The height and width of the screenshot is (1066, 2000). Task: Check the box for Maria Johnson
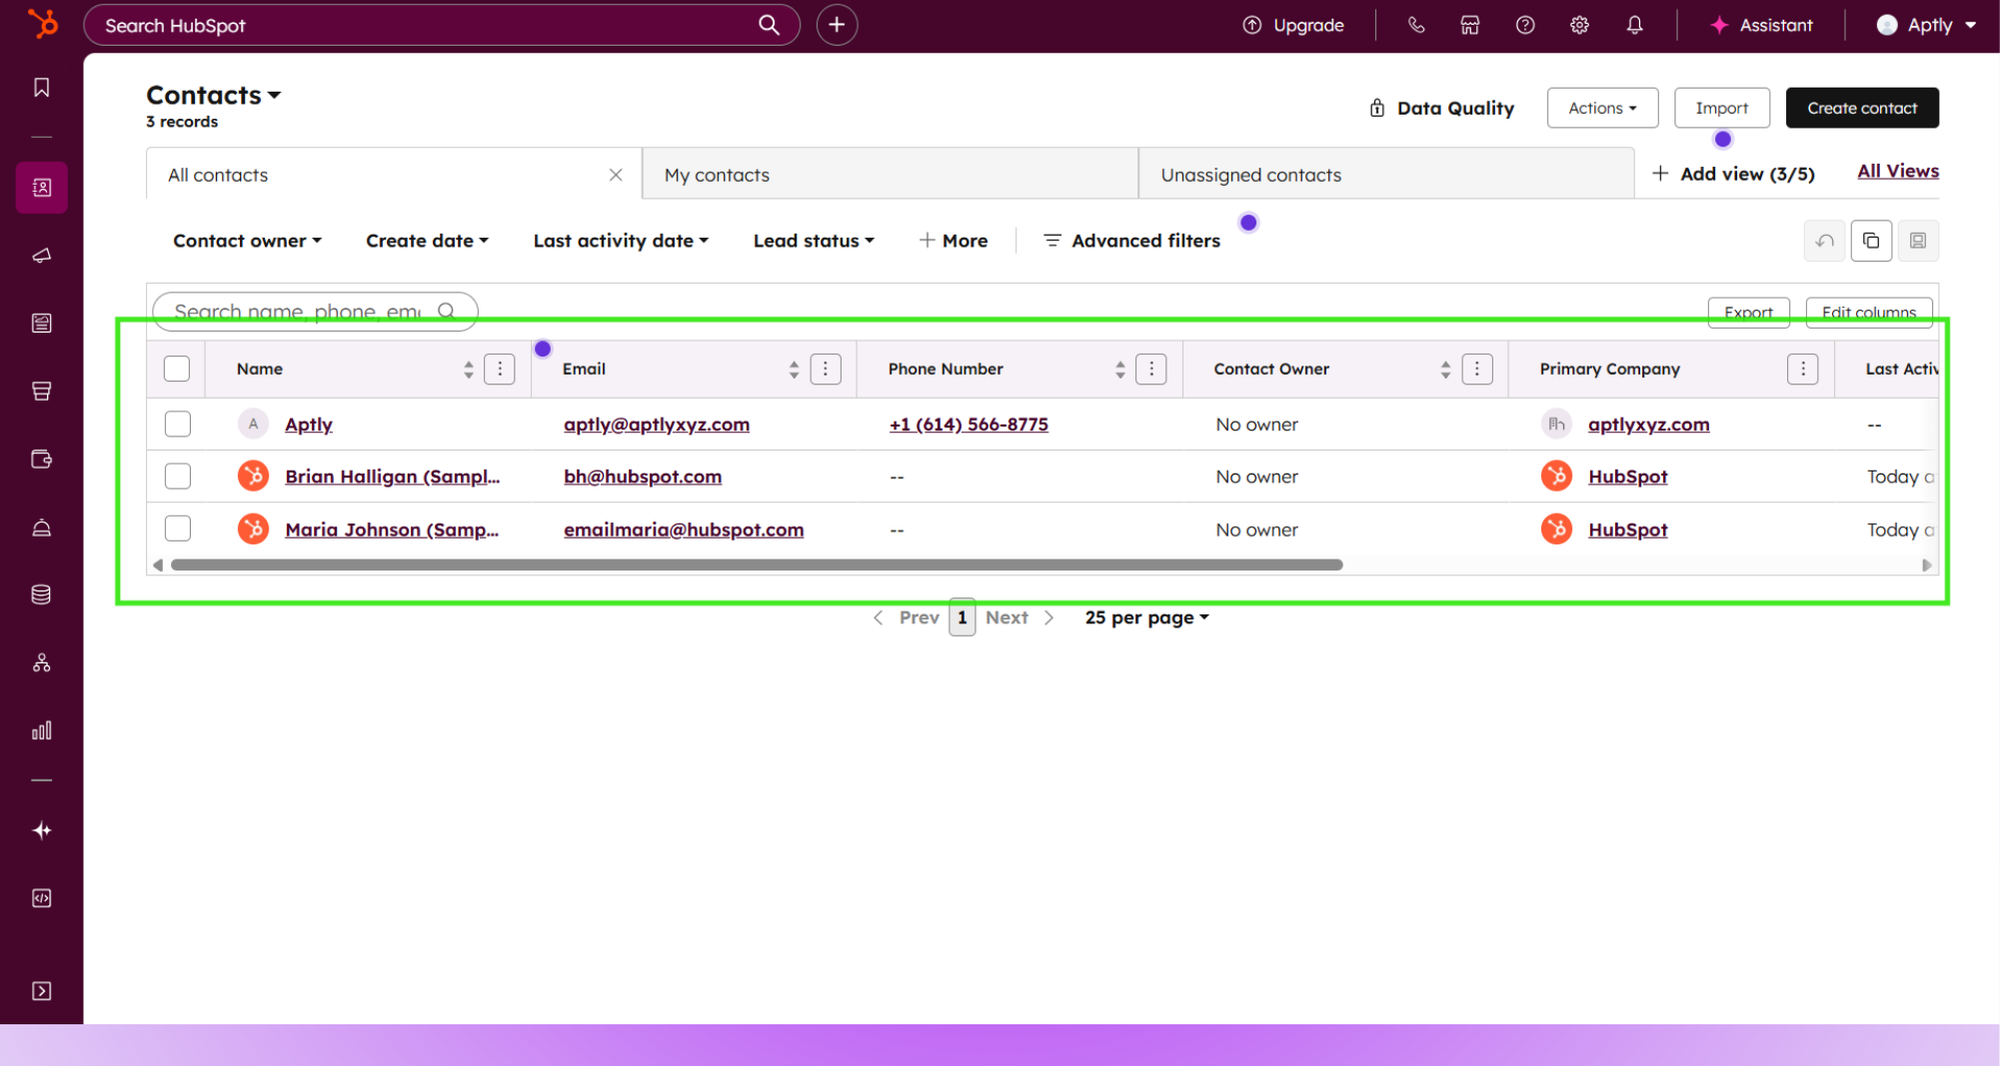click(x=178, y=529)
